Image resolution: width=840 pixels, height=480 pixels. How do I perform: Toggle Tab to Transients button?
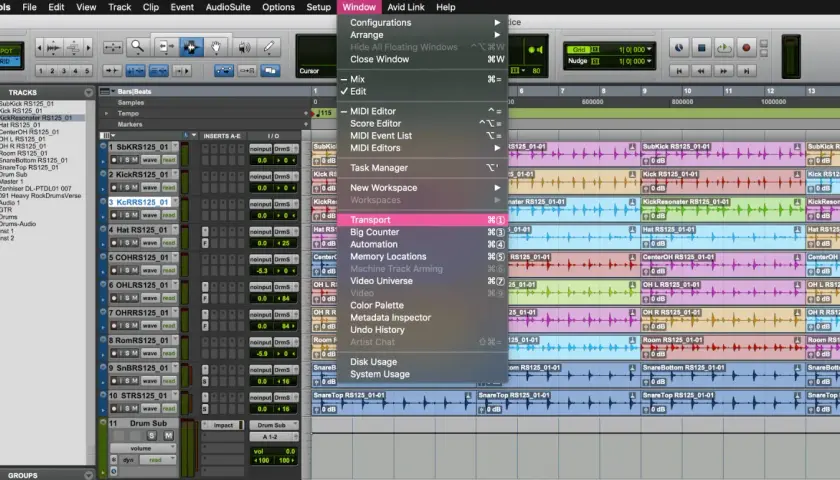point(112,70)
